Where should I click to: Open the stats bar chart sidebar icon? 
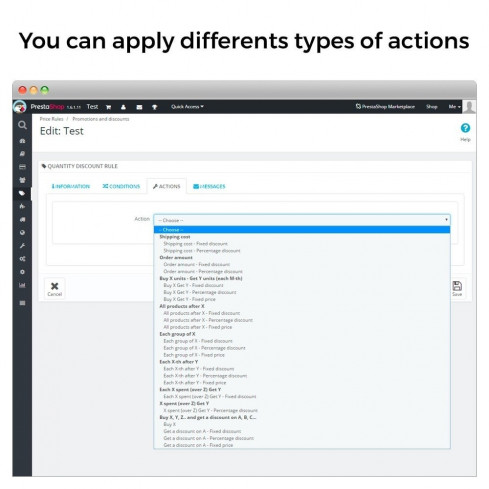pyautogui.click(x=22, y=285)
